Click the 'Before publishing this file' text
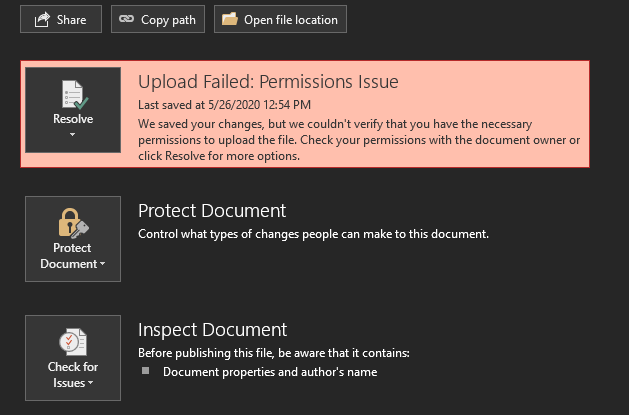 click(x=273, y=353)
